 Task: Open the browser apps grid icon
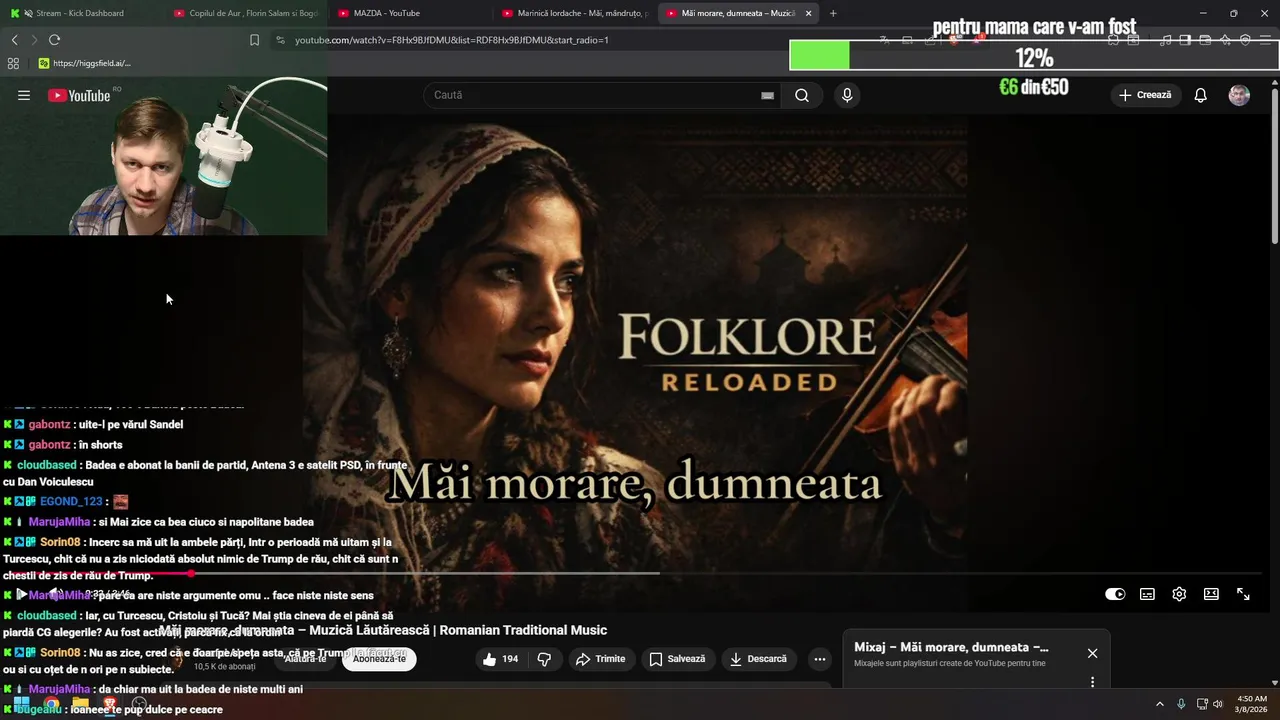click(x=13, y=63)
